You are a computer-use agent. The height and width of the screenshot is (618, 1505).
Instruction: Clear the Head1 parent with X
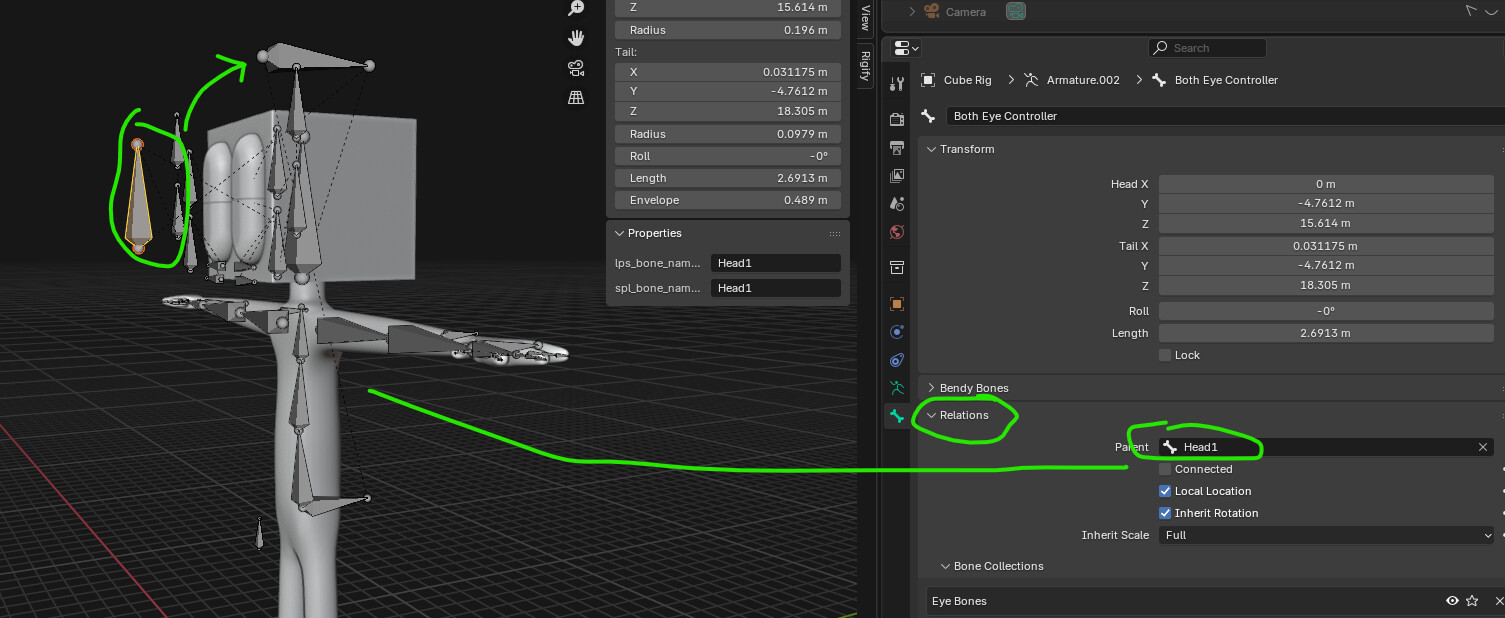(1483, 447)
